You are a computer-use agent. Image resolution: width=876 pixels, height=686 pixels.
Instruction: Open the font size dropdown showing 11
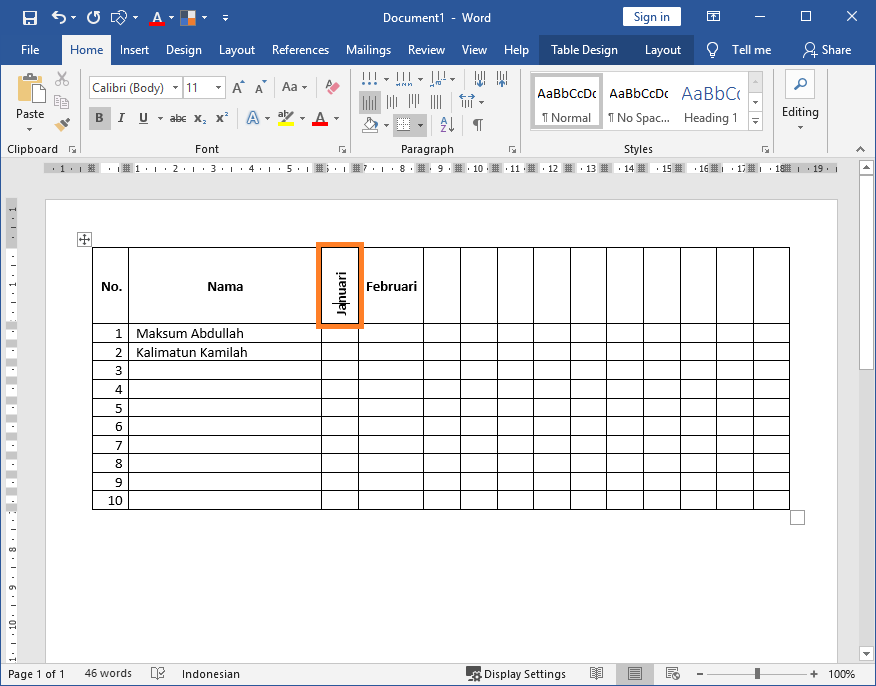pos(218,88)
